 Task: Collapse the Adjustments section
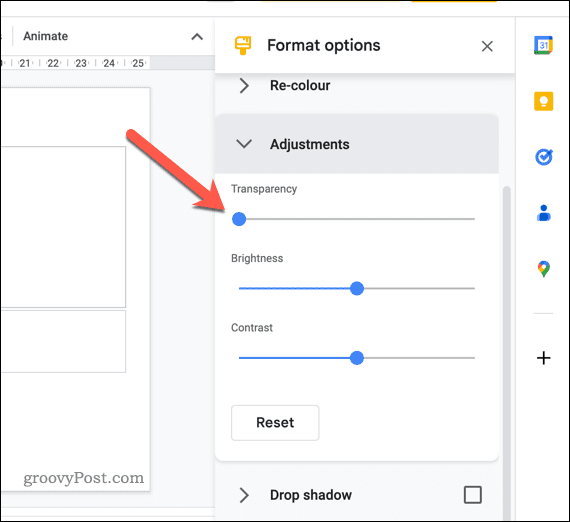pyautogui.click(x=244, y=144)
